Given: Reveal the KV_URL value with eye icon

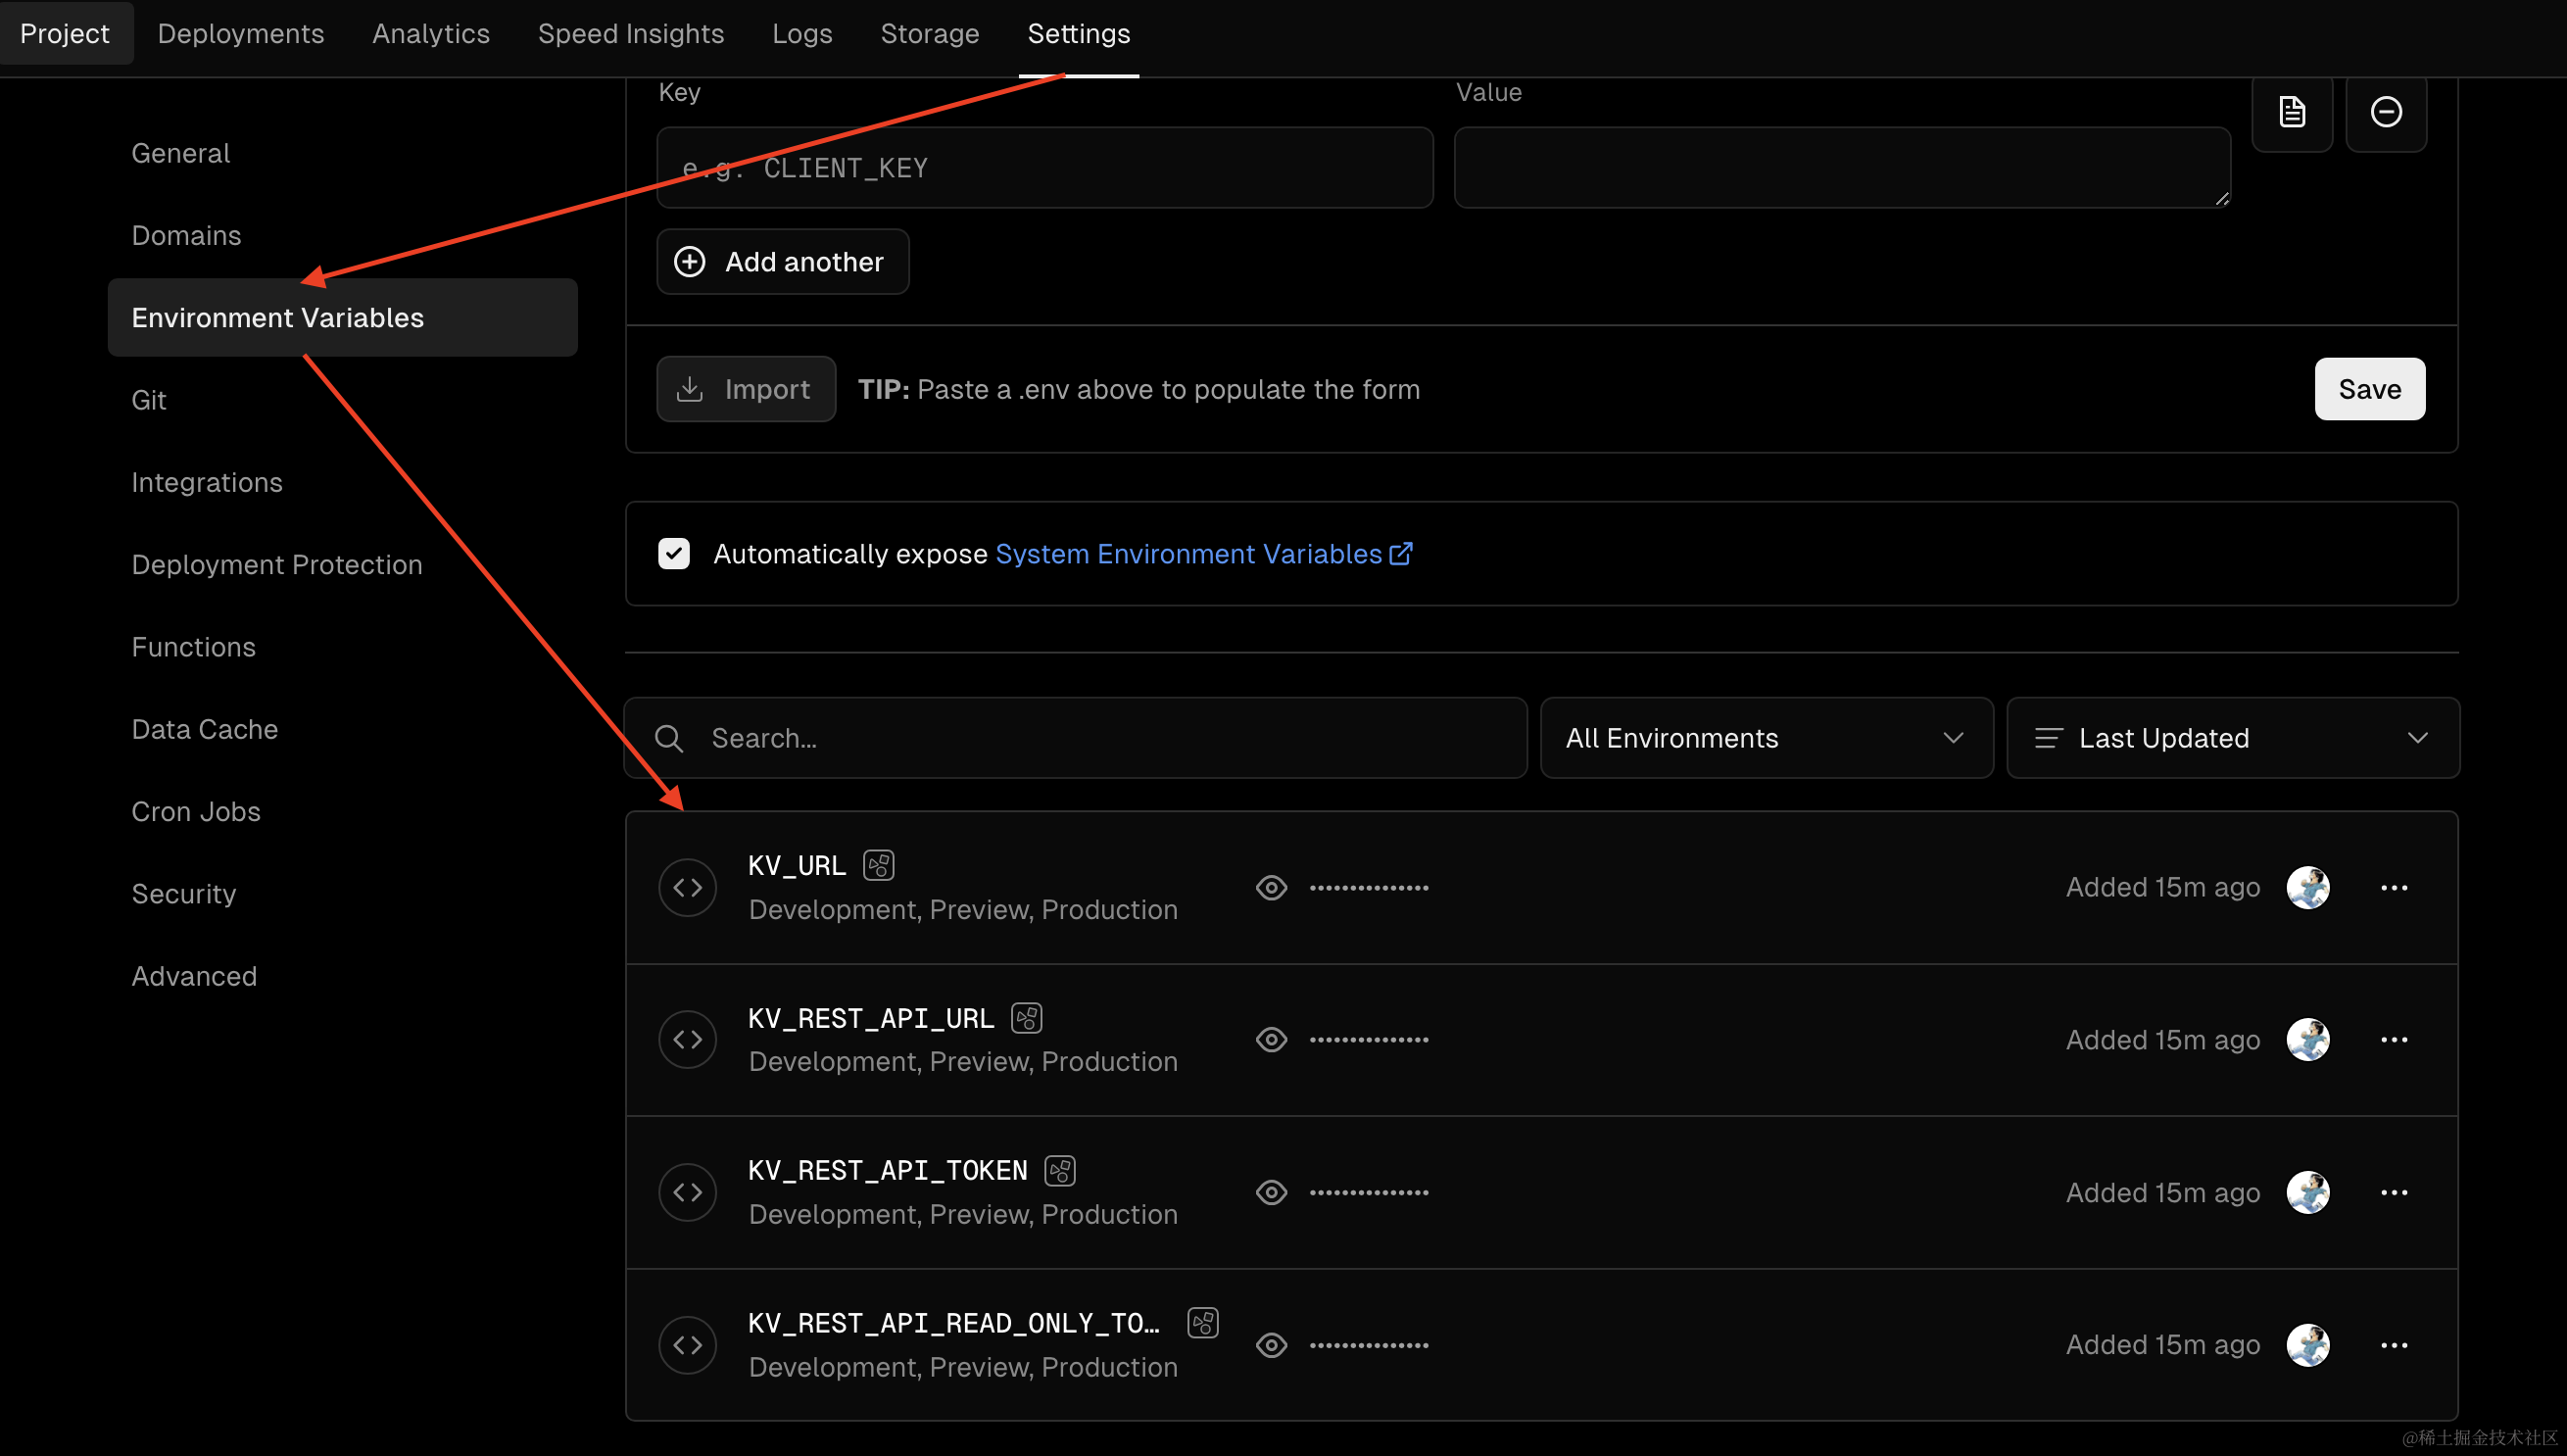Looking at the screenshot, I should [1271, 887].
